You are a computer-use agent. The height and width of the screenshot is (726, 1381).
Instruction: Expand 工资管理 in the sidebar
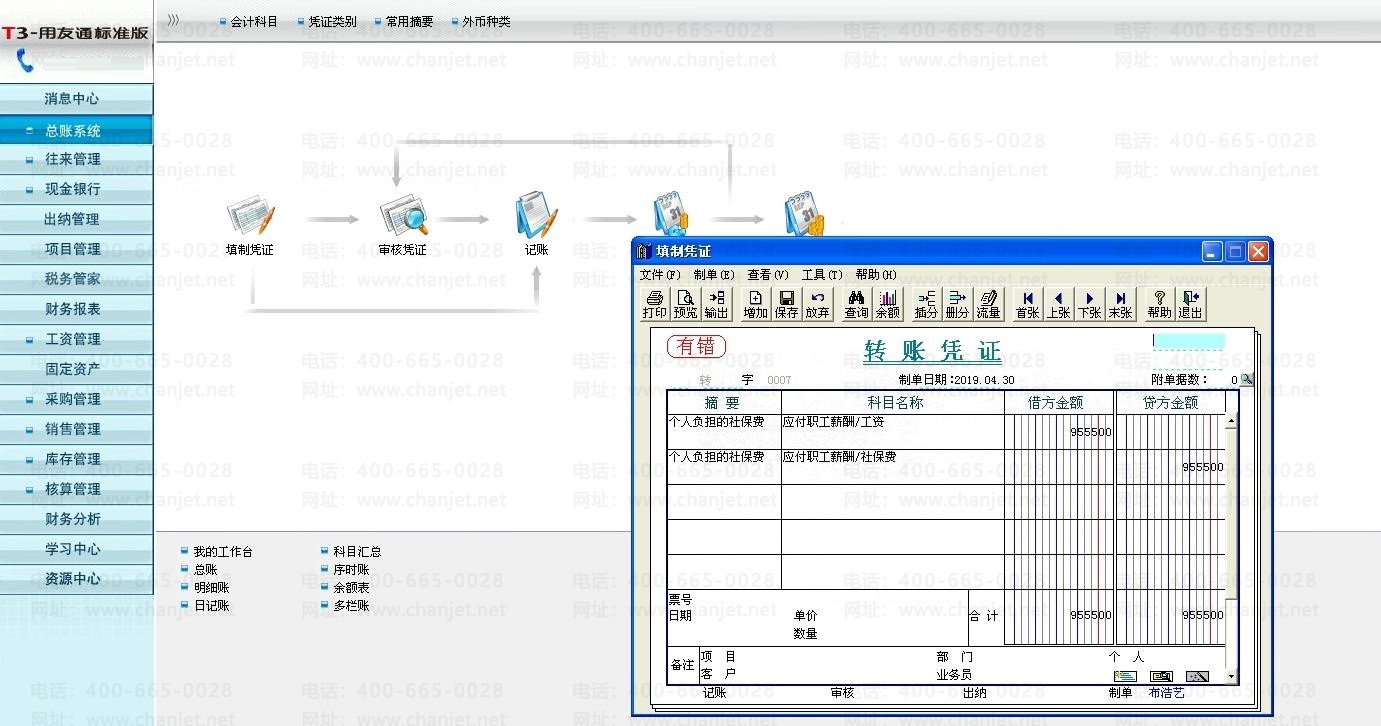[x=77, y=339]
